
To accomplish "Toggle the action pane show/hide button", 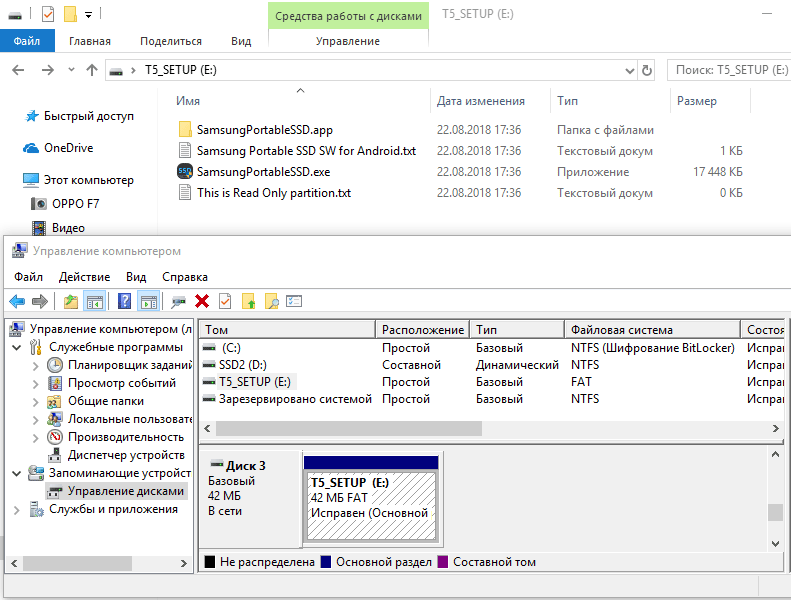I will [148, 301].
